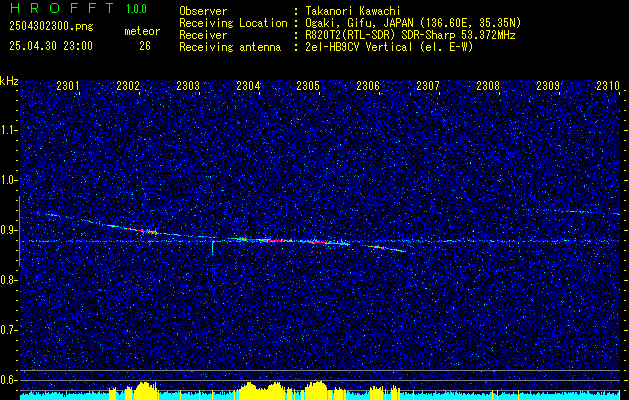
Task: Click the 2301 time axis label
Action: pyautogui.click(x=68, y=85)
